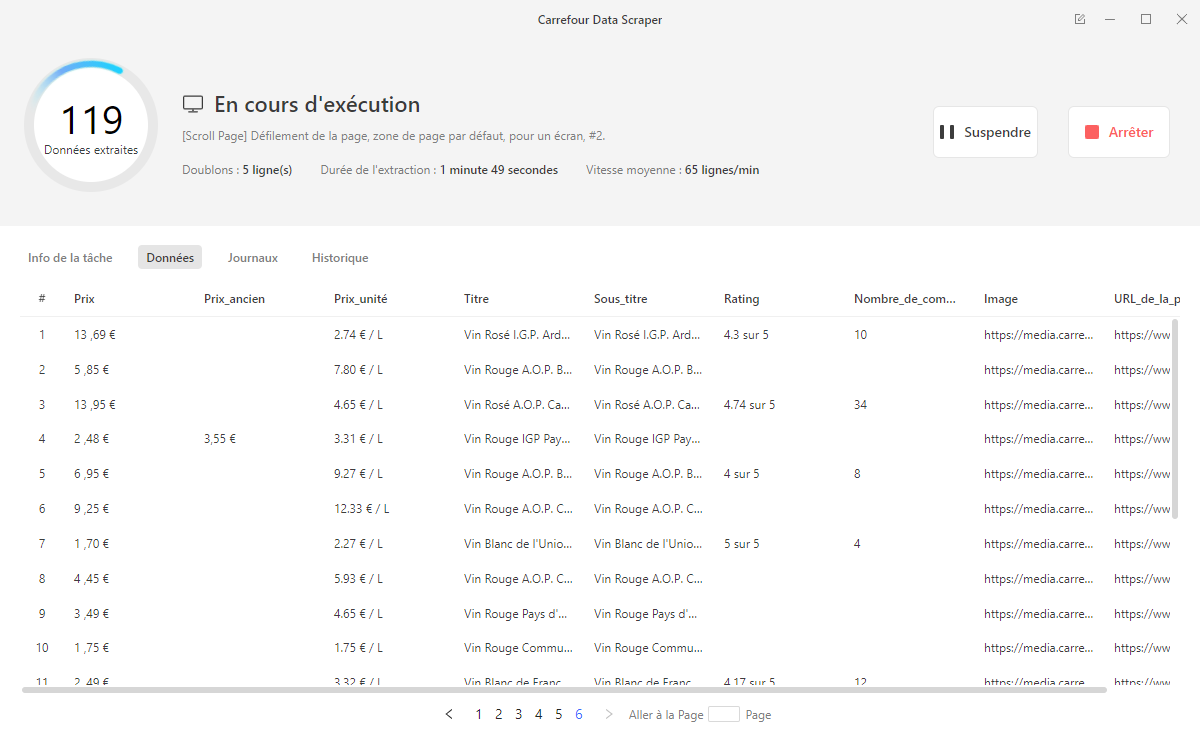This screenshot has width=1200, height=734.
Task: Click the title Vin Rouge Pays d'... in row 9
Action: click(516, 614)
